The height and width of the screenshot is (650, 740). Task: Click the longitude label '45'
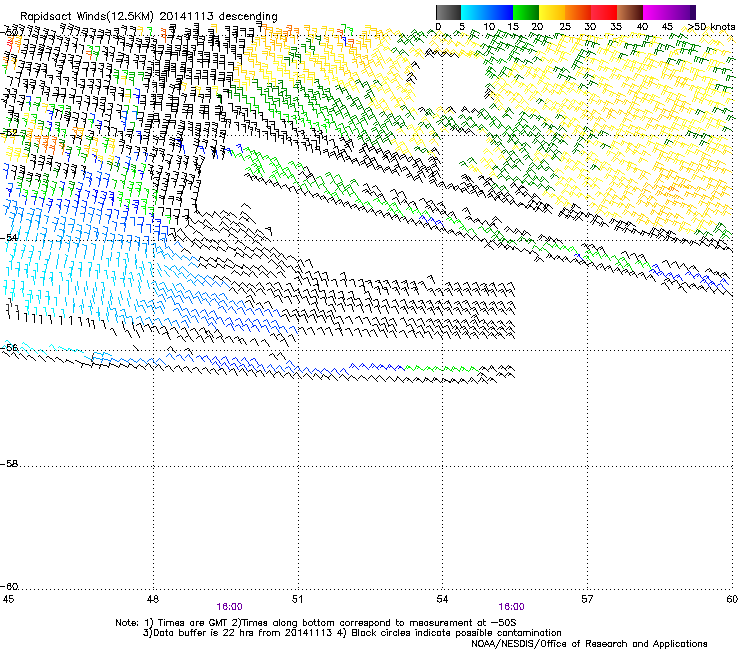(8, 599)
